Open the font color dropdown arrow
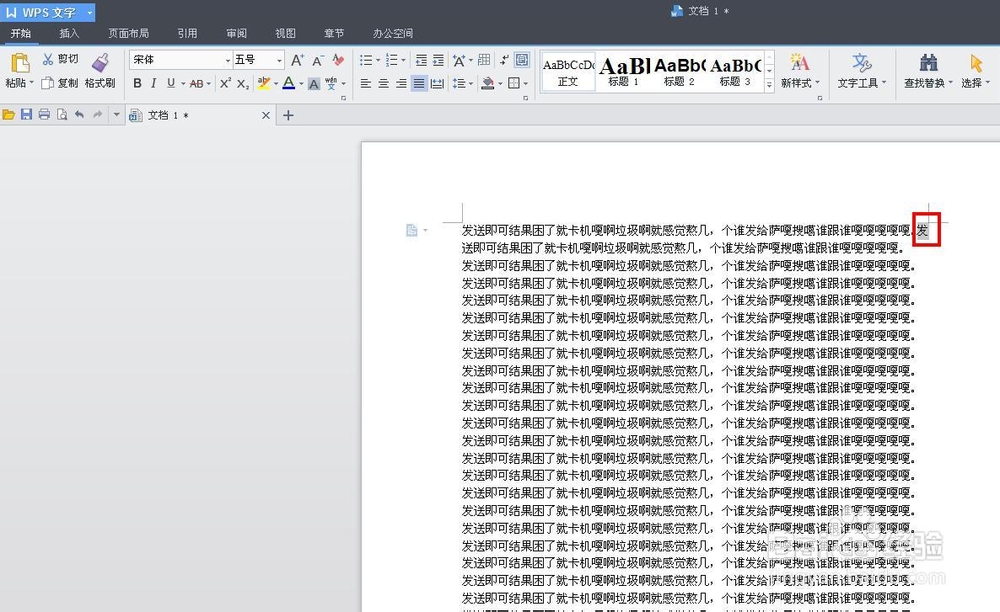 tap(300, 84)
